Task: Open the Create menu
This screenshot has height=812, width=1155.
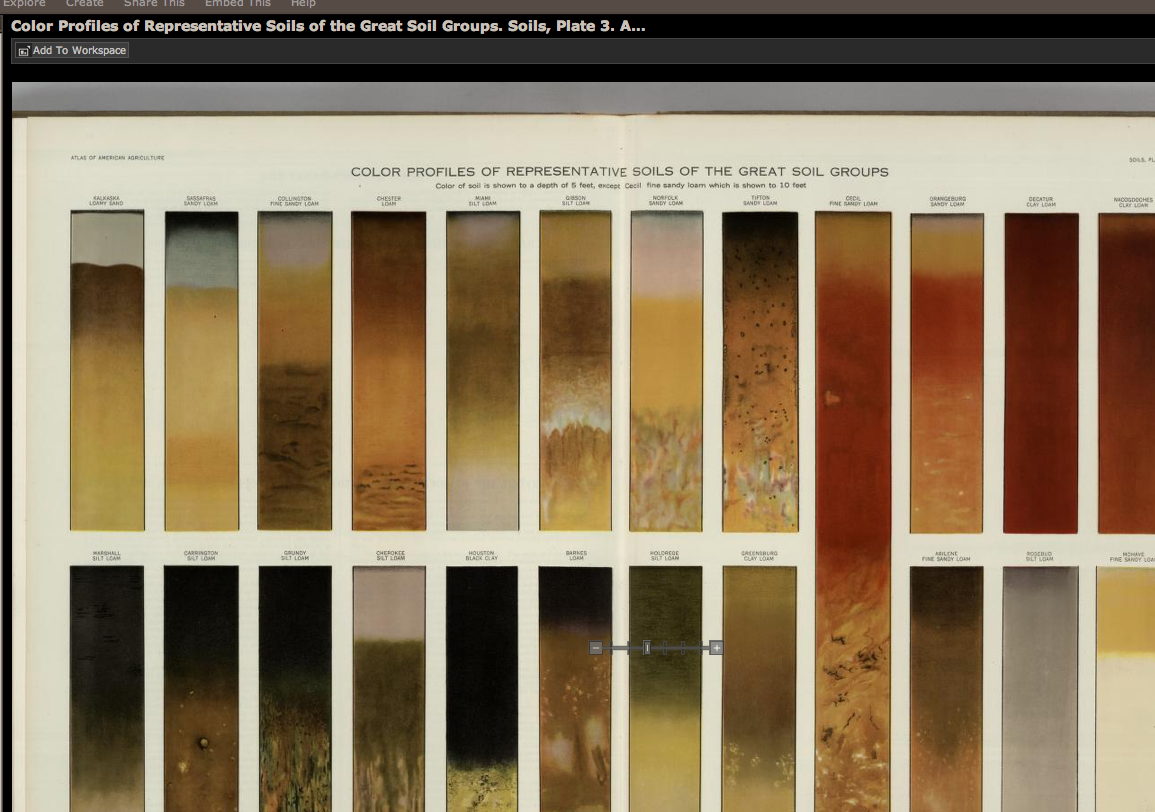Action: (85, 4)
